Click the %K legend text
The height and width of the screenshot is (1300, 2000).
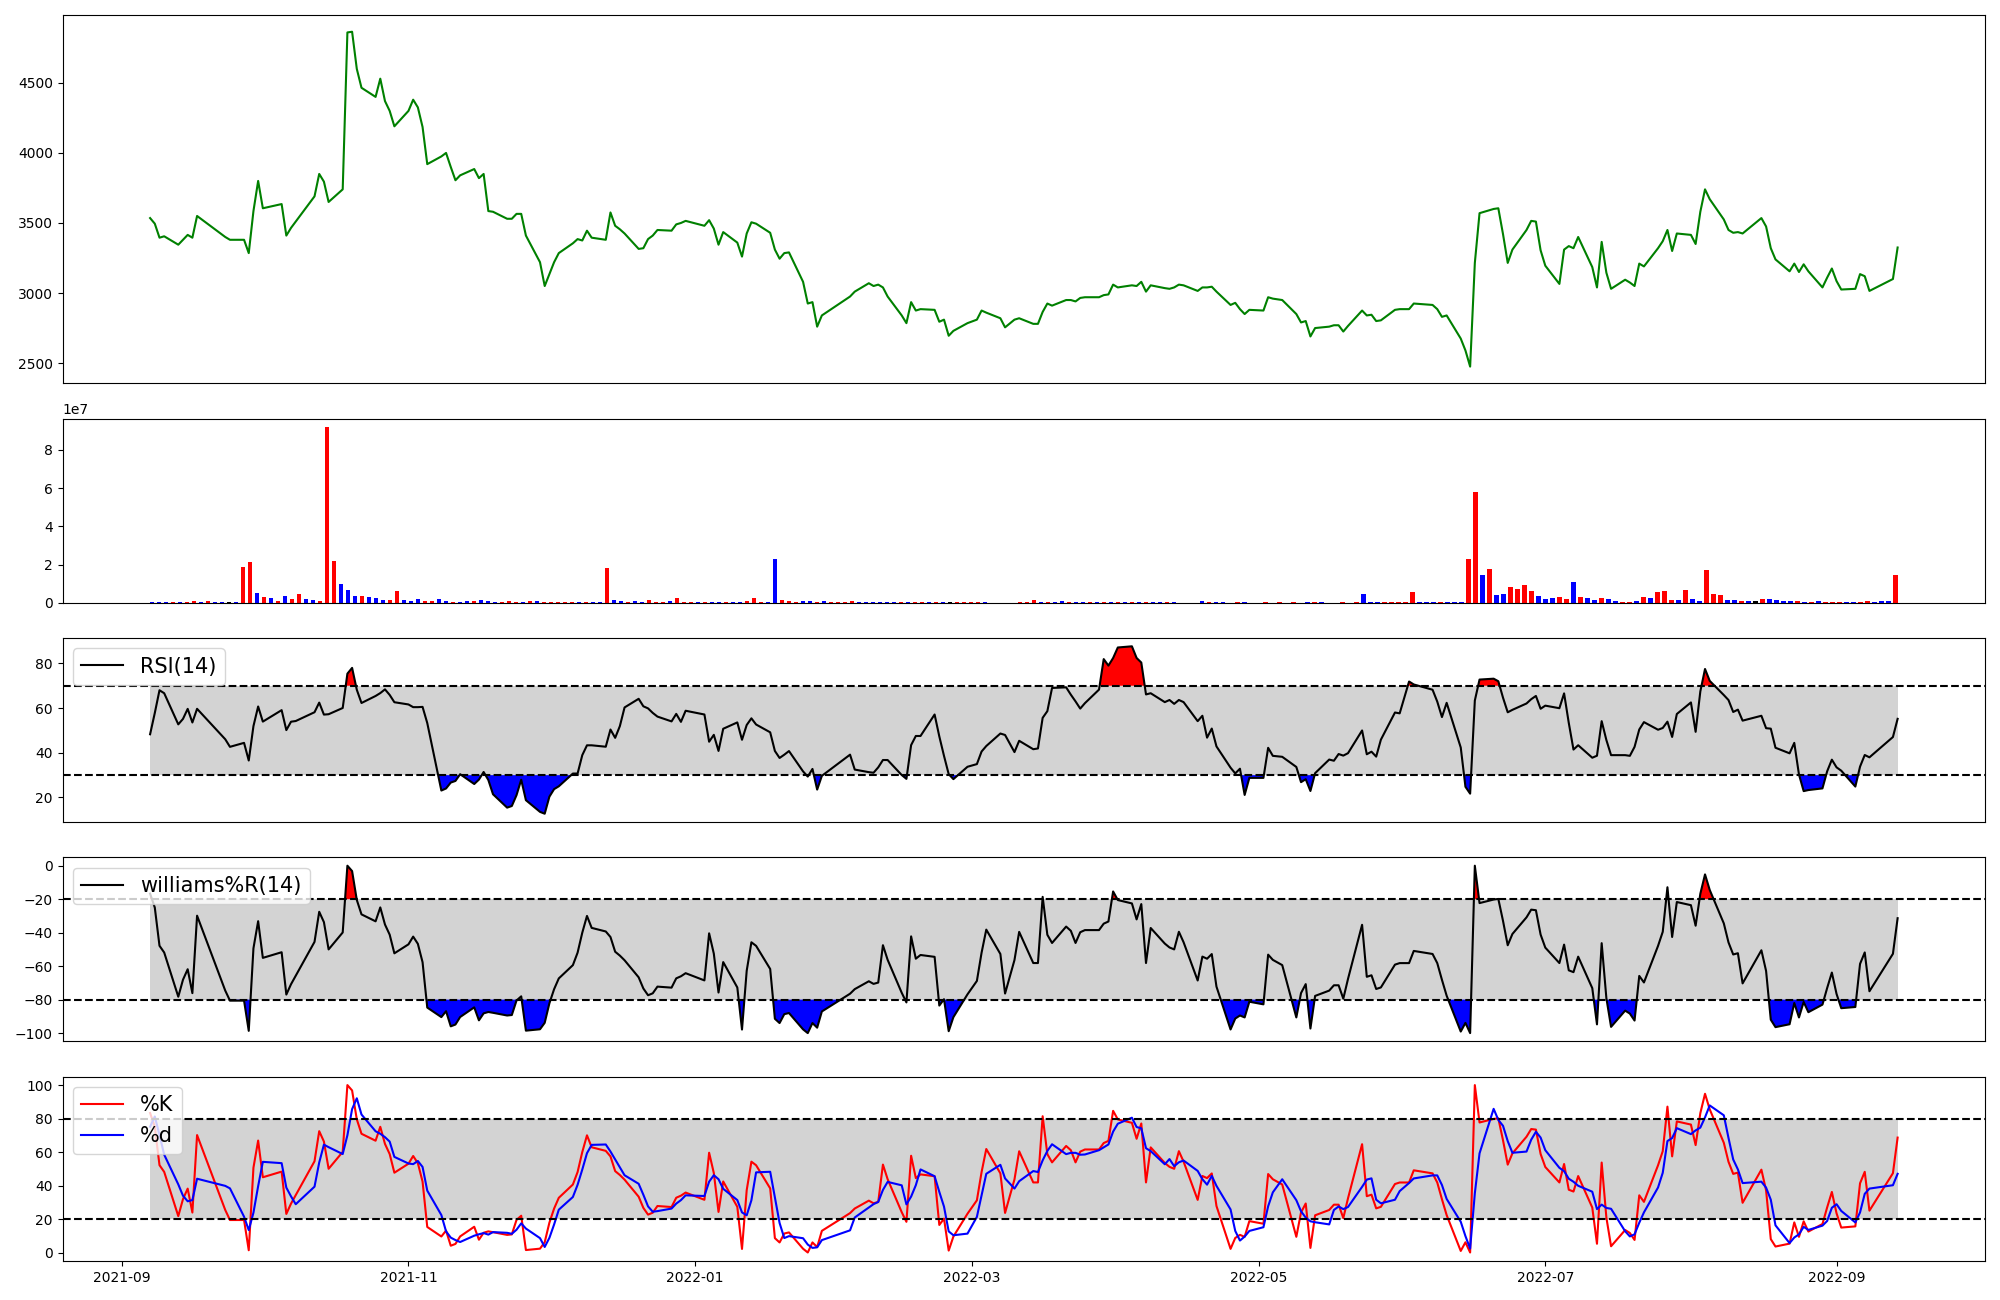[156, 1104]
